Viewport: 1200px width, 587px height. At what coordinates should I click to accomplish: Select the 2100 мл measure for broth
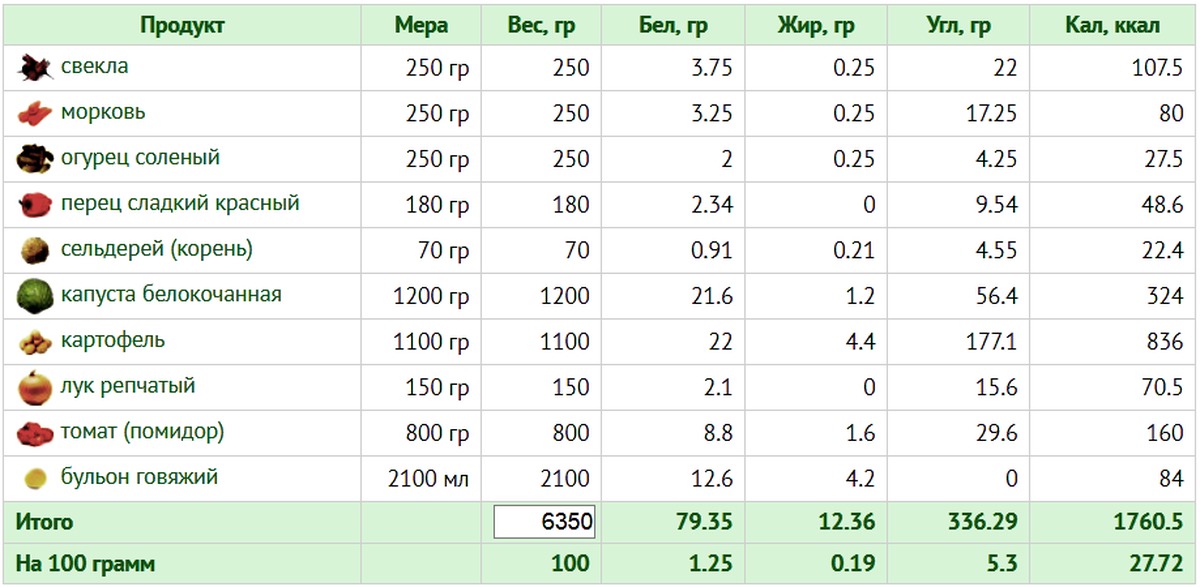(428, 479)
